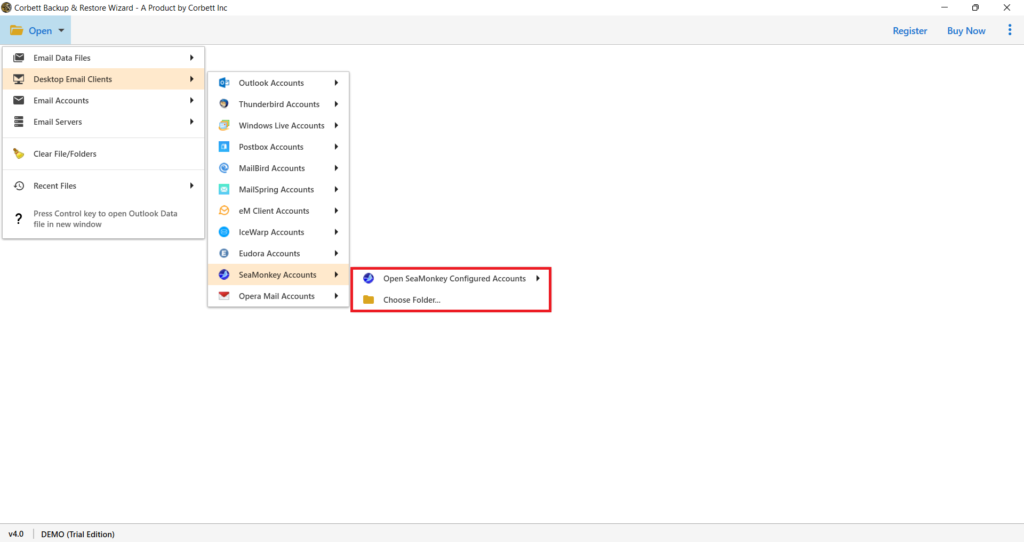This screenshot has height=542, width=1024.
Task: Click the Email Servers stack icon
Action: 18,121
